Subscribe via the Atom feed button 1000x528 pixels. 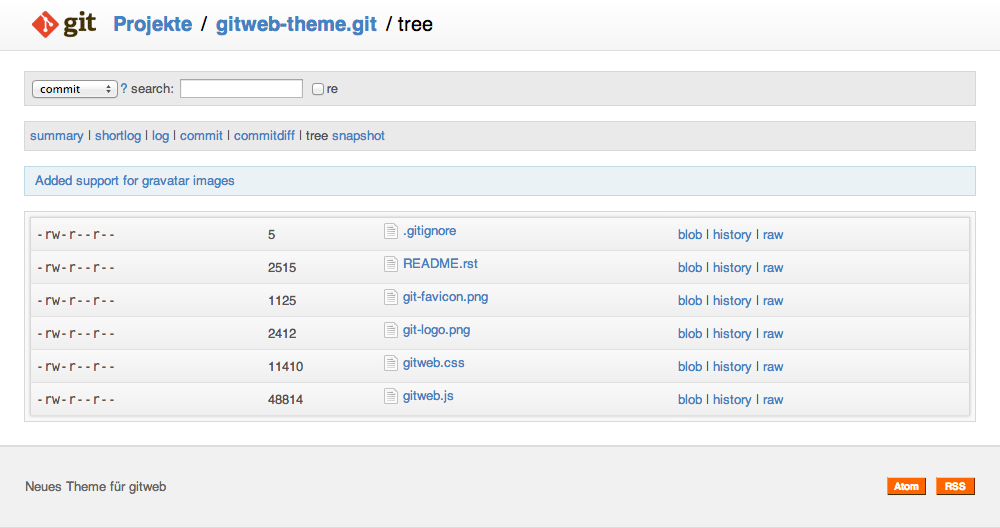906,486
